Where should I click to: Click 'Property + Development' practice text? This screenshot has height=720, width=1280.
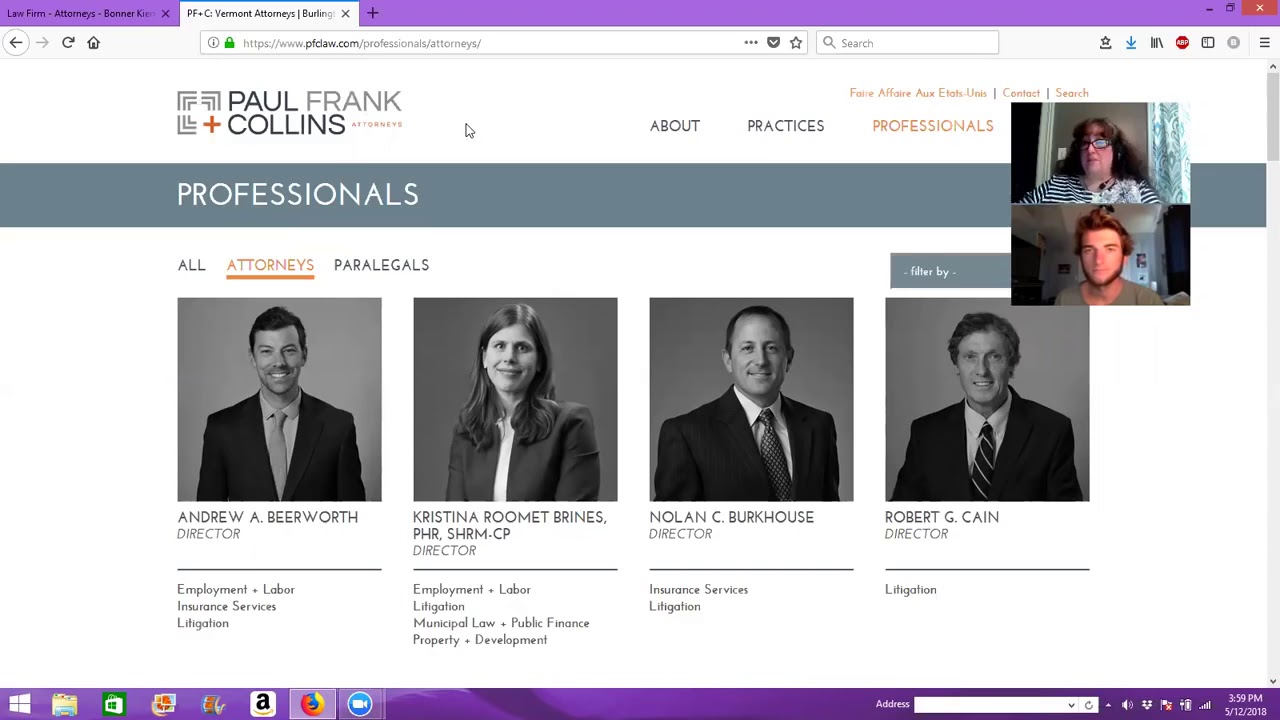480,640
